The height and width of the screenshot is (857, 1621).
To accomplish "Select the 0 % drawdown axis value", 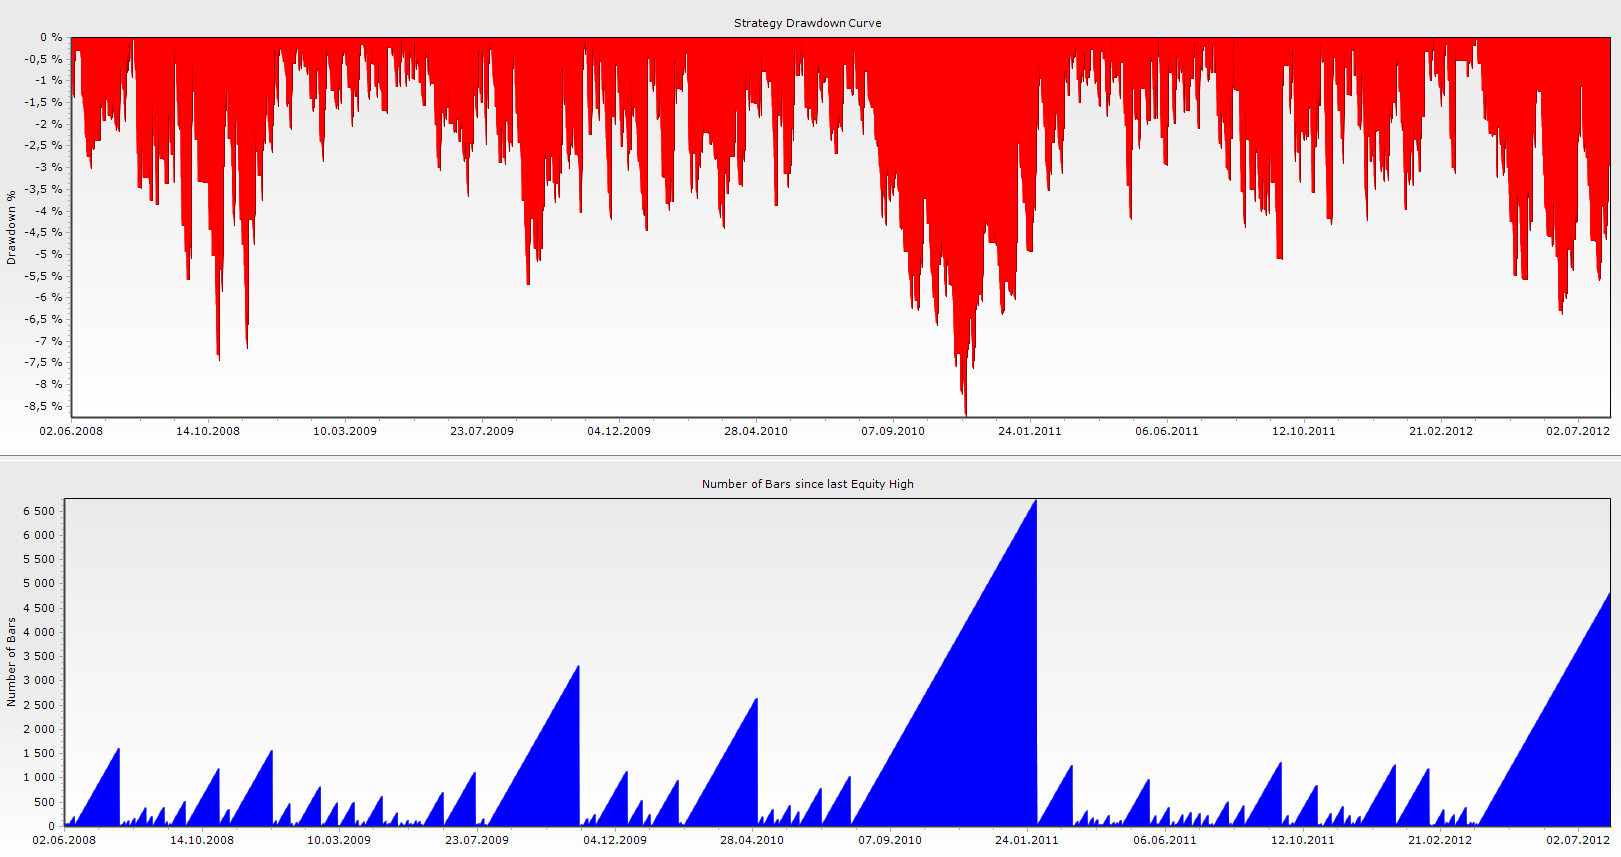I will [51, 37].
